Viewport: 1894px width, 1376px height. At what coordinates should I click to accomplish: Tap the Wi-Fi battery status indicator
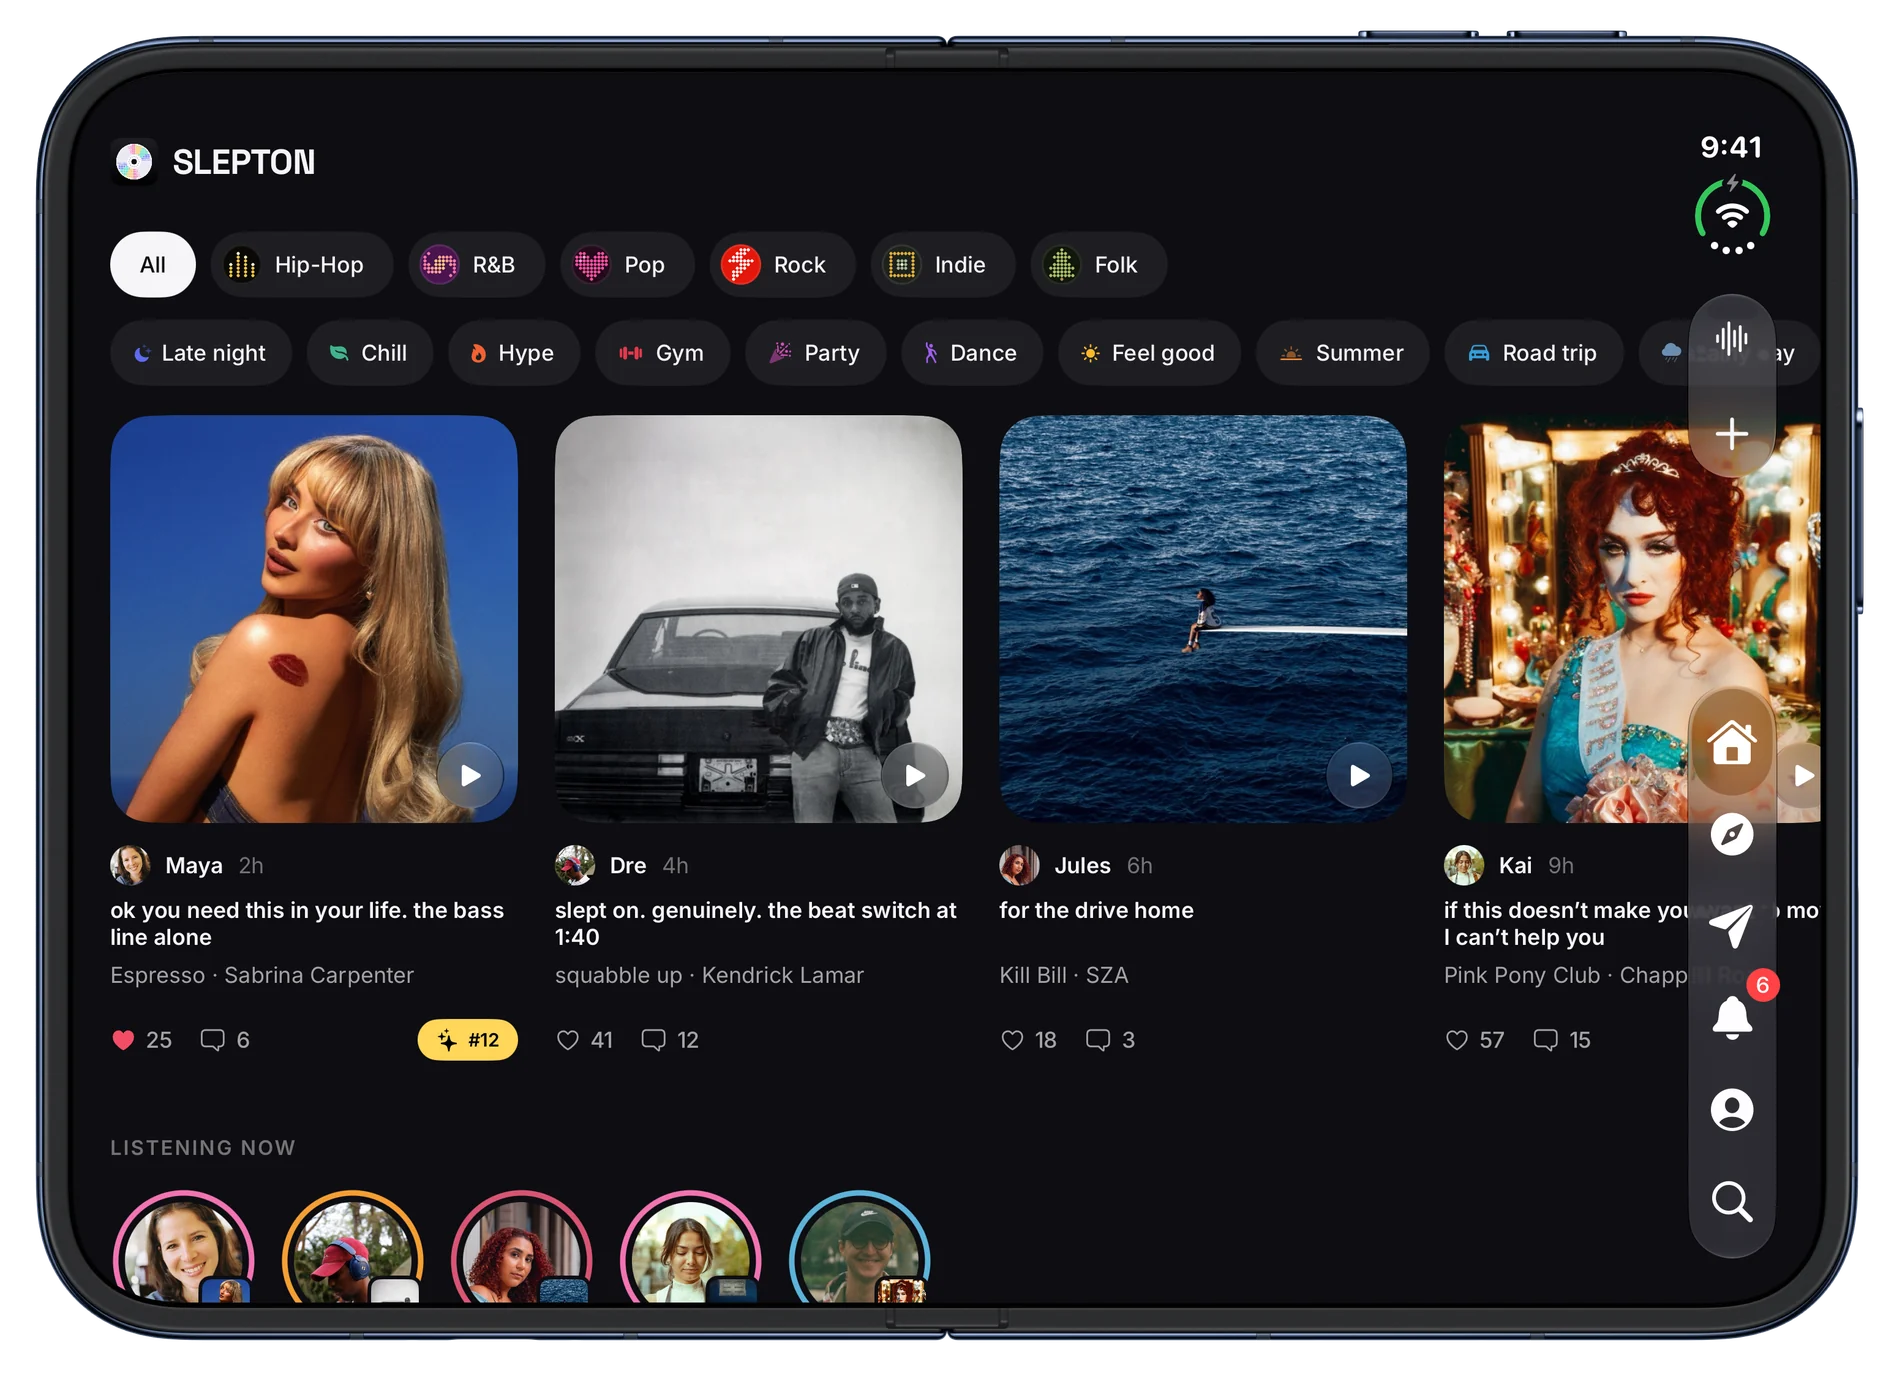[x=1732, y=216]
